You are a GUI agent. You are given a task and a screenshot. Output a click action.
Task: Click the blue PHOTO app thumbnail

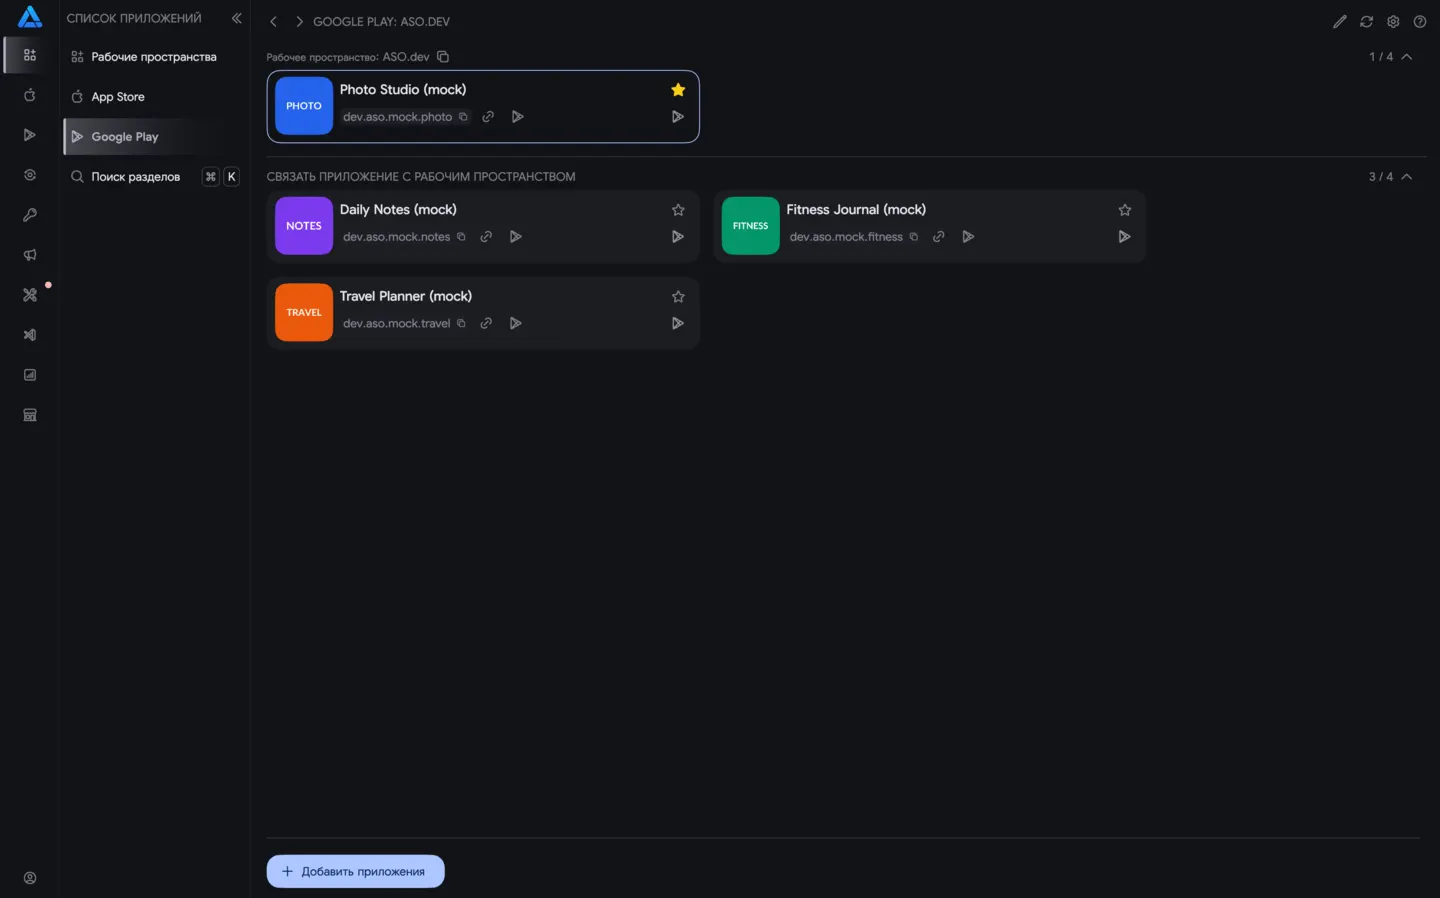[304, 106]
